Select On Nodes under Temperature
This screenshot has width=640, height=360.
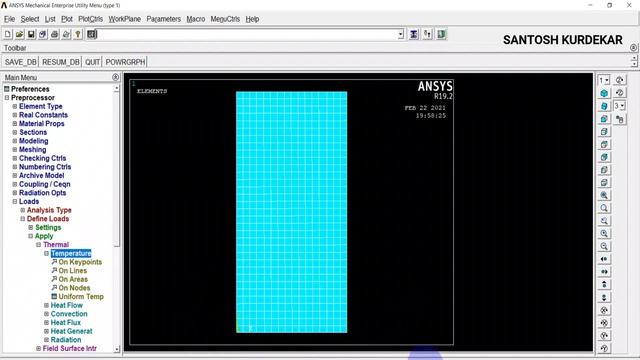tap(74, 288)
